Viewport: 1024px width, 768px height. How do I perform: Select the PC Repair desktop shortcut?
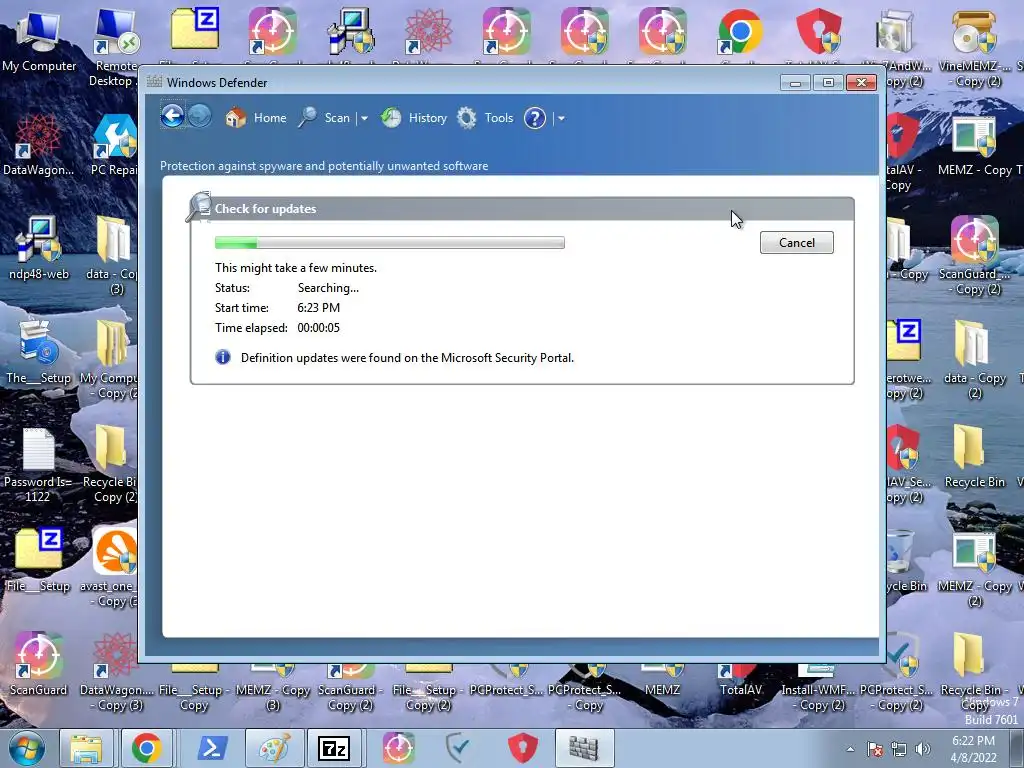click(114, 145)
